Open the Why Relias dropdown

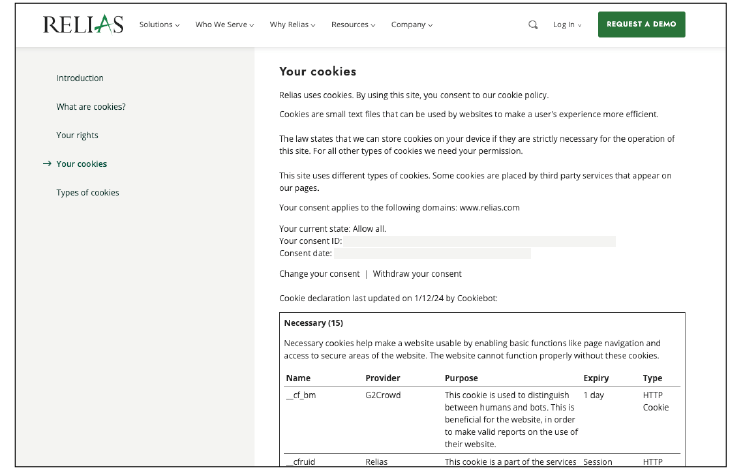point(292,25)
